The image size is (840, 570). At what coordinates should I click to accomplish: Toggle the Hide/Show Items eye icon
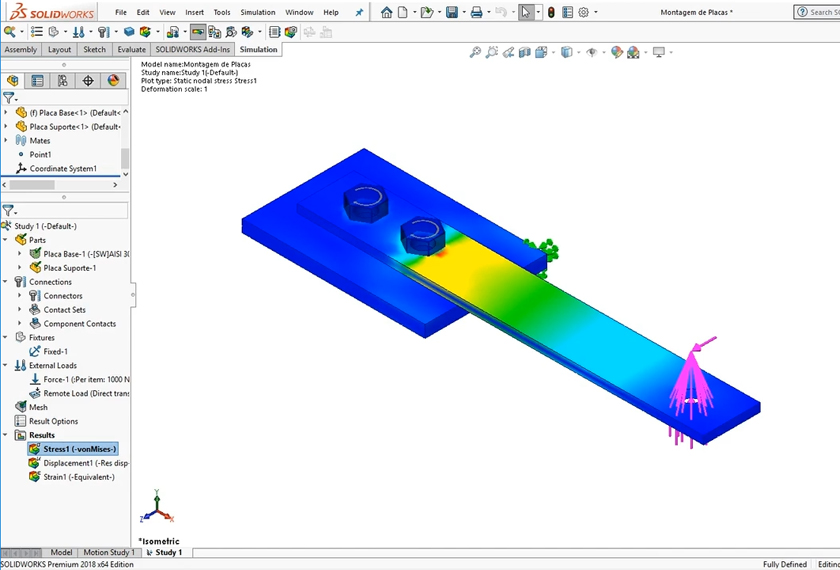592,52
